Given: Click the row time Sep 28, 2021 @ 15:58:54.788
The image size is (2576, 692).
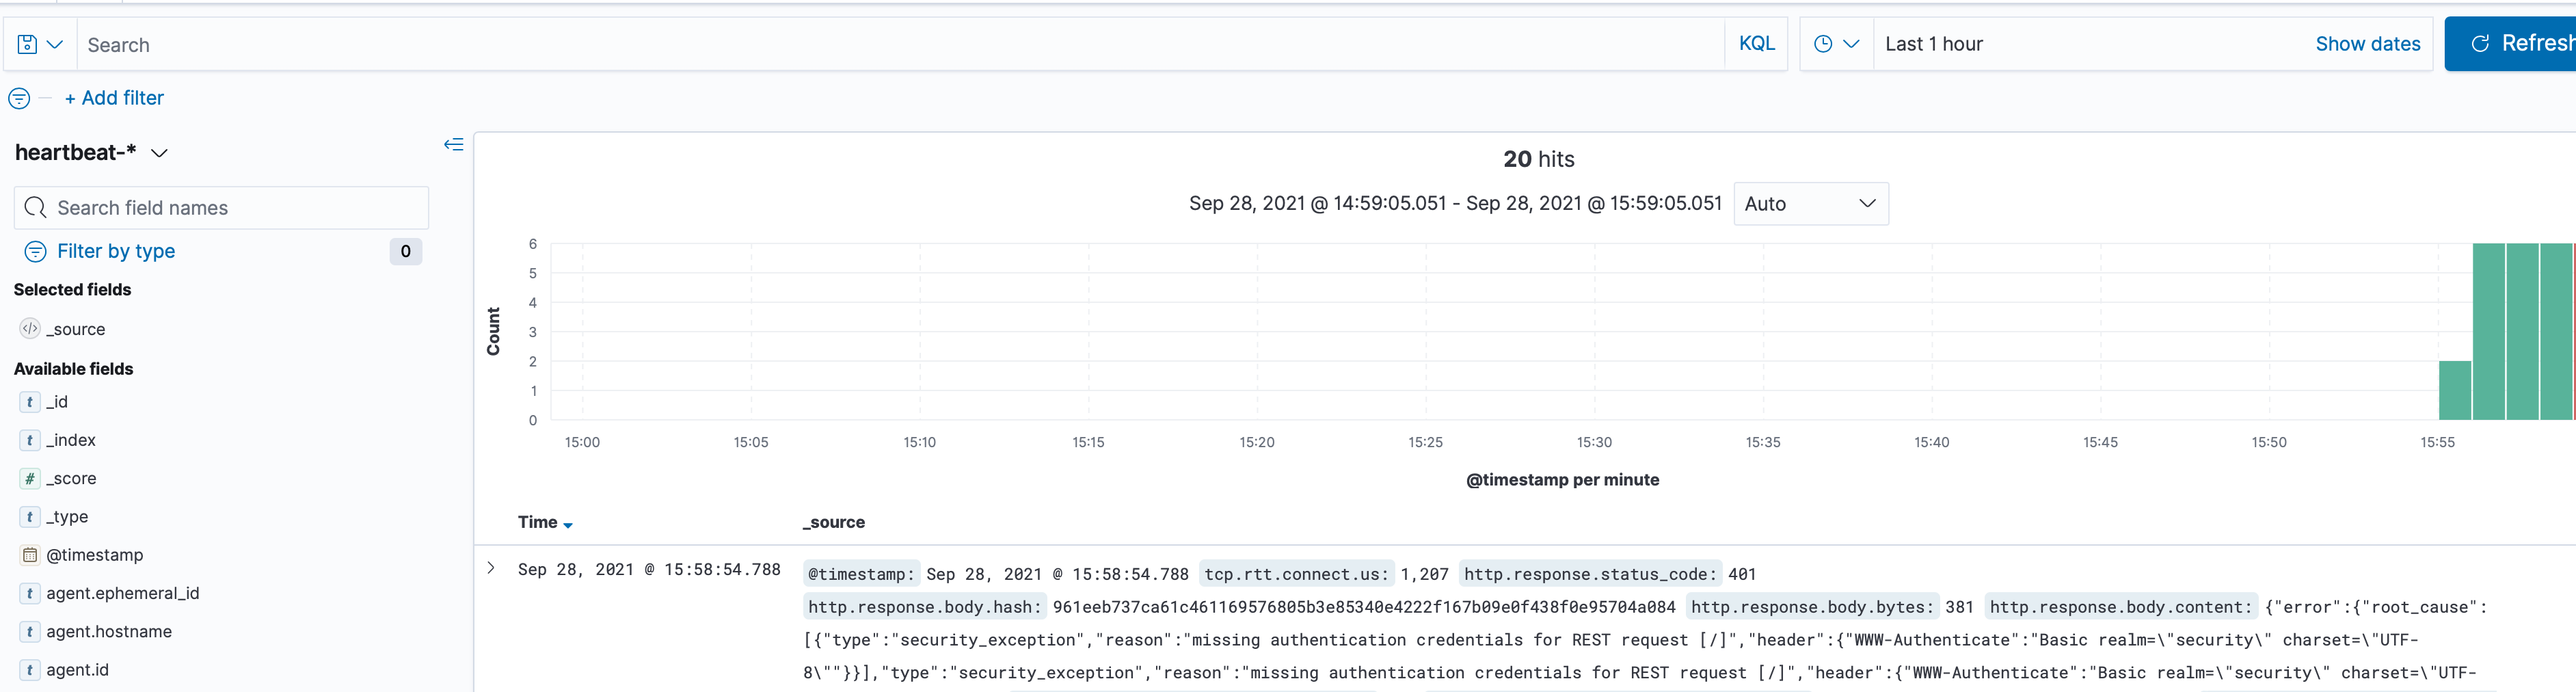Looking at the screenshot, I should (x=649, y=569).
